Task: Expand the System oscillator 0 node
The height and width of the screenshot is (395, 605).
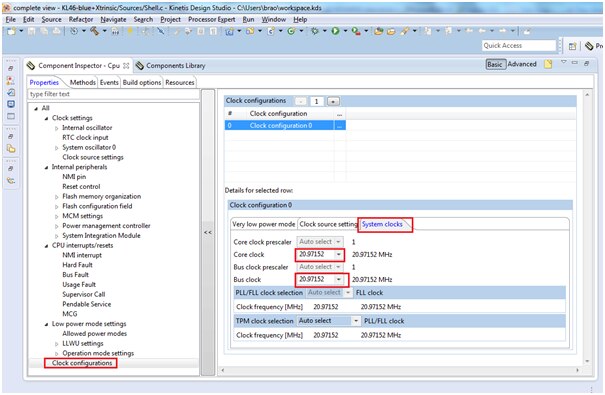Action: tap(56, 148)
